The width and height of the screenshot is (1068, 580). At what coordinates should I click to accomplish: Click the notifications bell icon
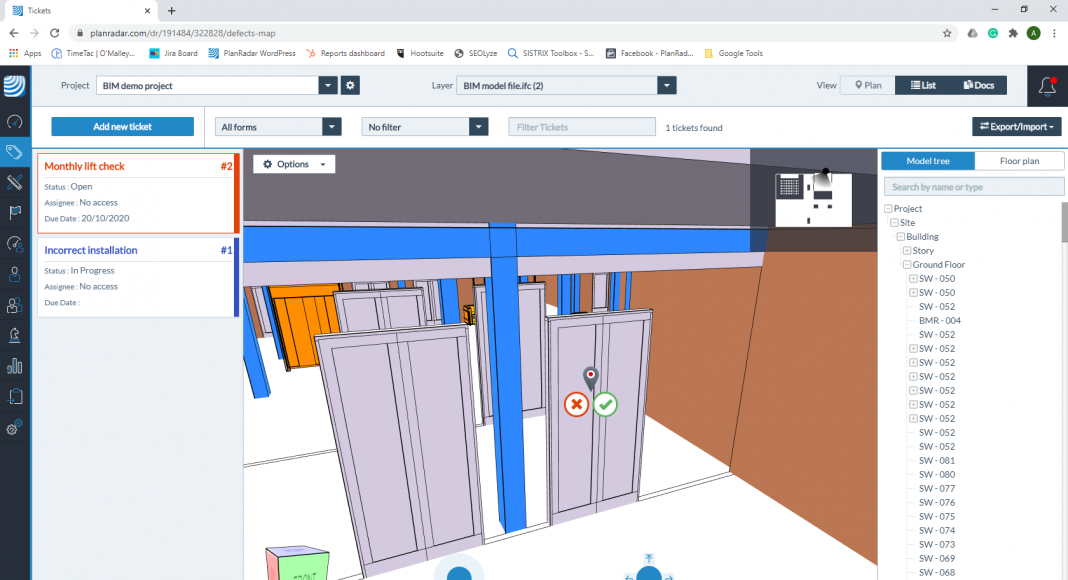coord(1047,86)
